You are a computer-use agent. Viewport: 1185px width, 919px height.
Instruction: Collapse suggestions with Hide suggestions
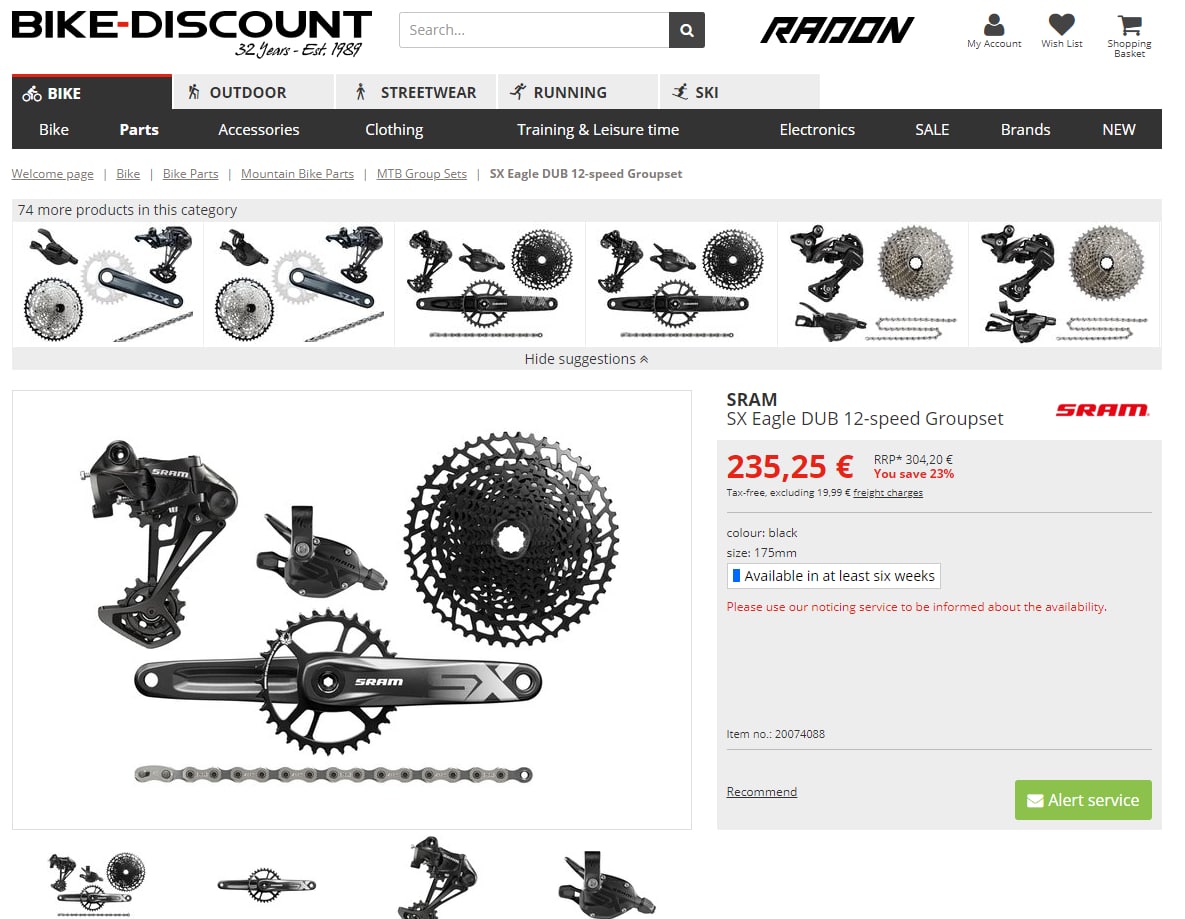point(586,359)
